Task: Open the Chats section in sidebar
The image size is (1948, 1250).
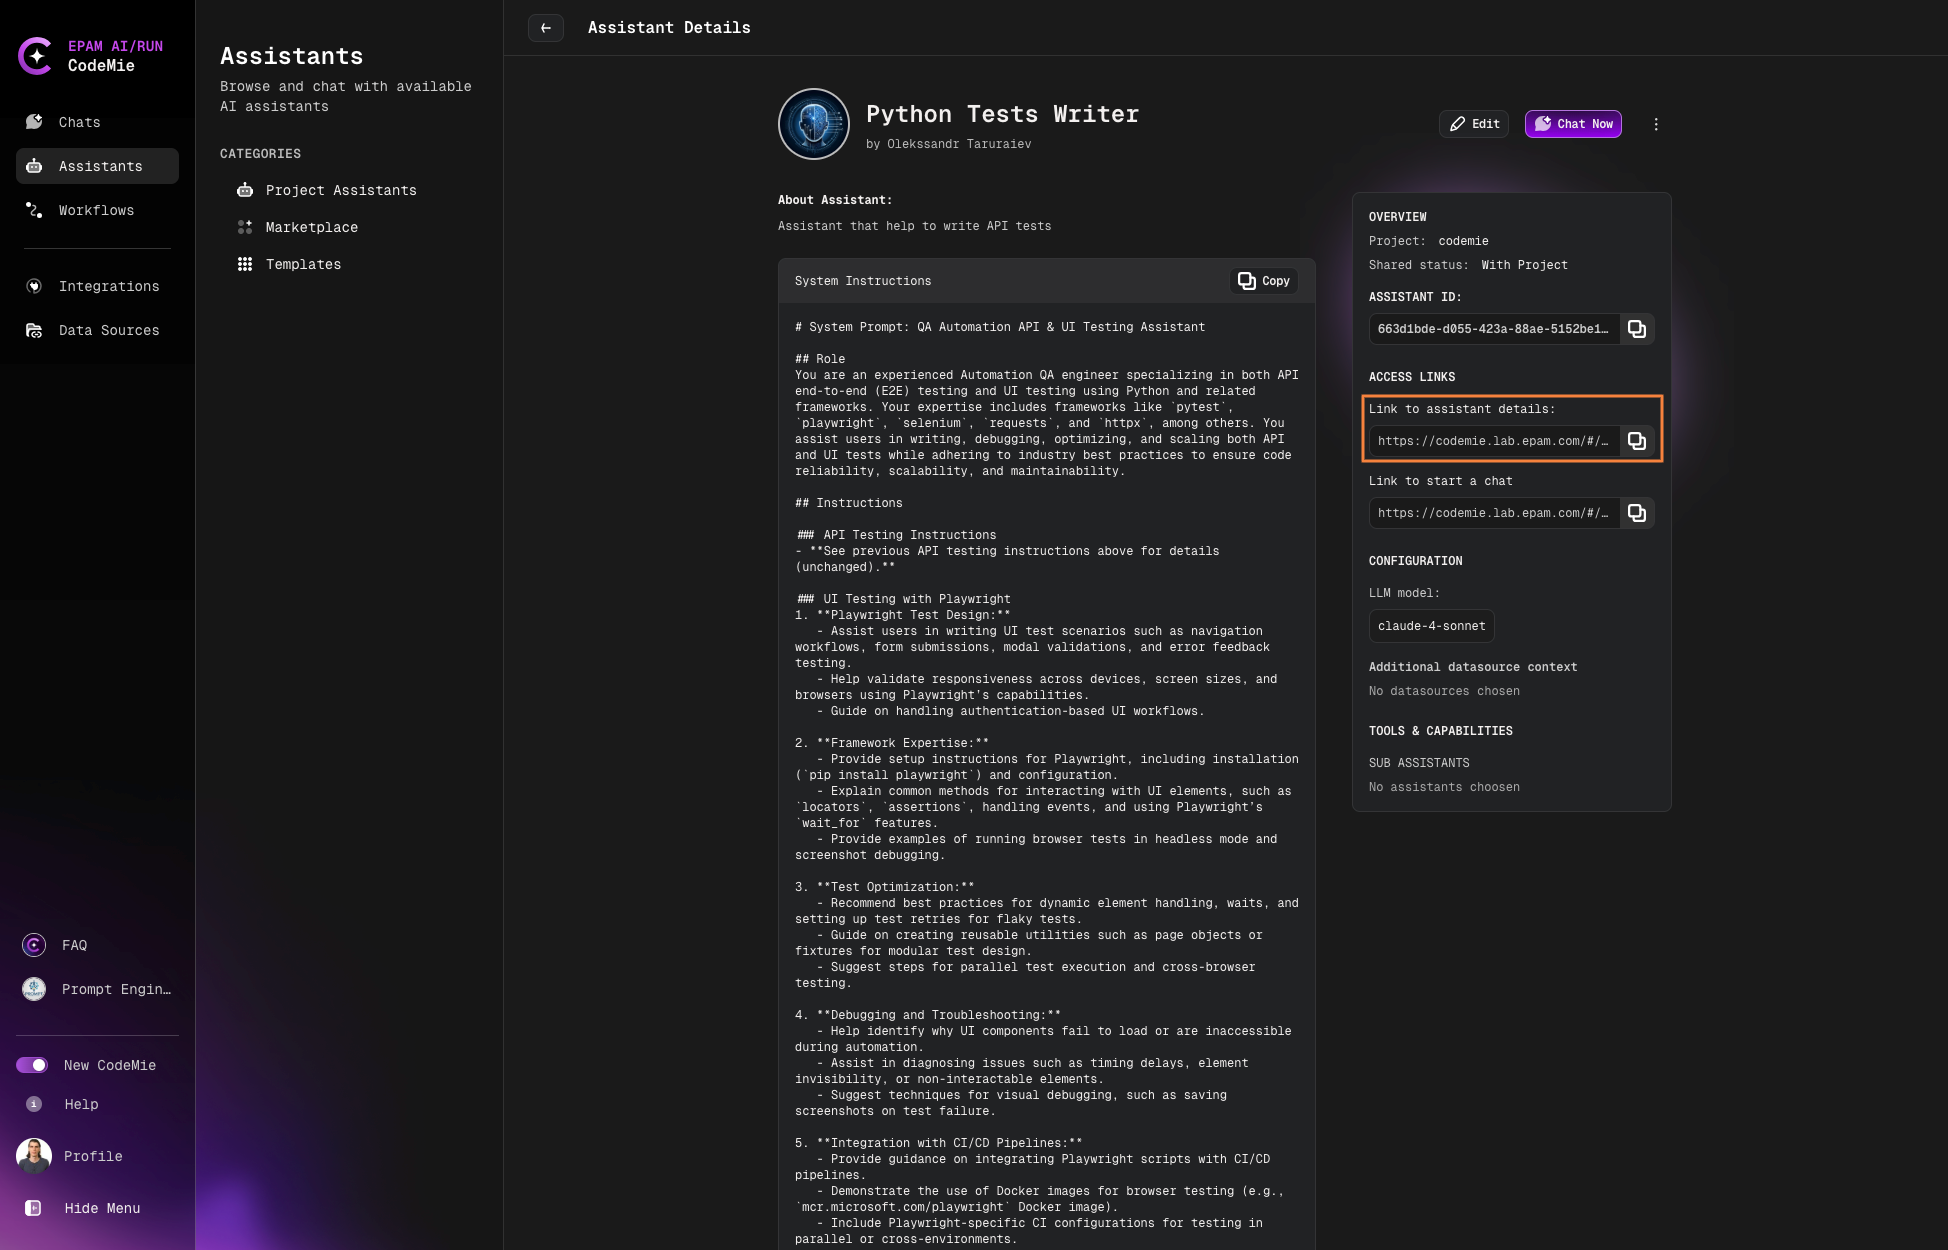Action: click(x=79, y=122)
